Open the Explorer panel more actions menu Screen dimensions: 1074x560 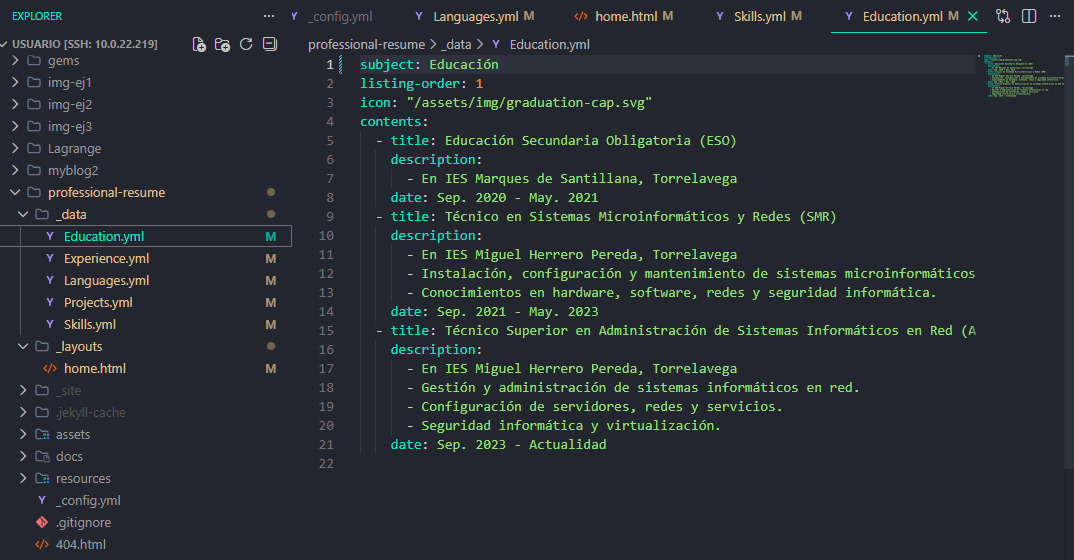click(268, 16)
